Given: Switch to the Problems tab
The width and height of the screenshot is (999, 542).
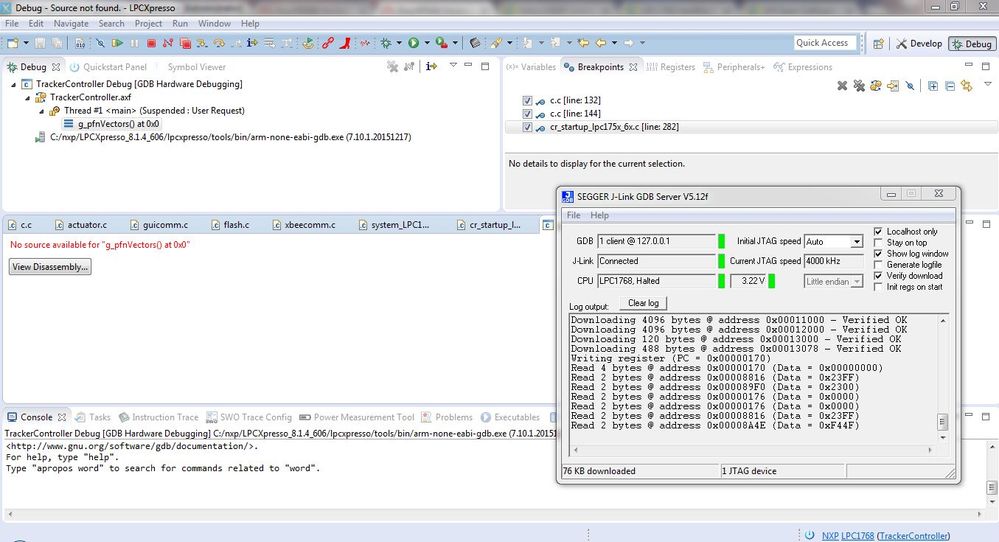Looking at the screenshot, I should pyautogui.click(x=447, y=417).
